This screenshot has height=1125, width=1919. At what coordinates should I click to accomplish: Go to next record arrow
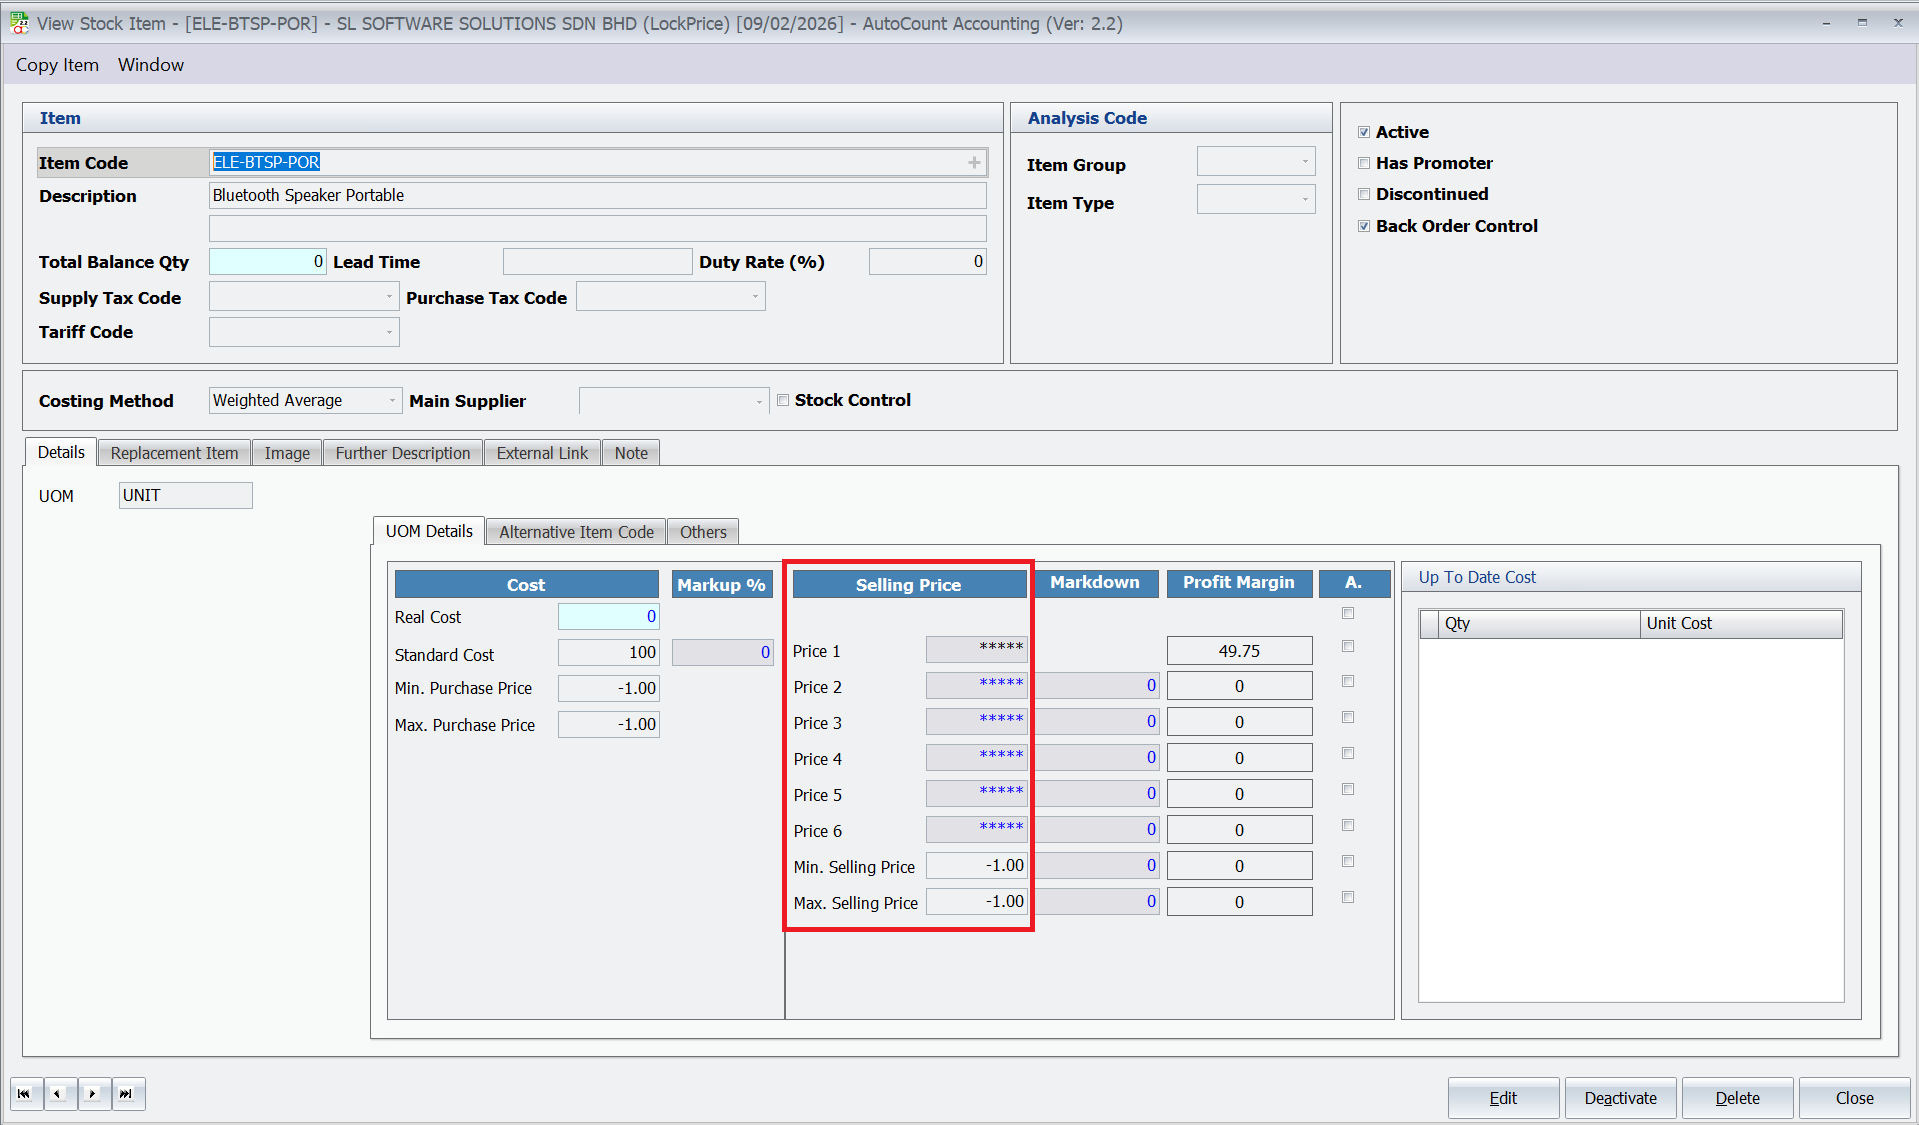pos(93,1094)
